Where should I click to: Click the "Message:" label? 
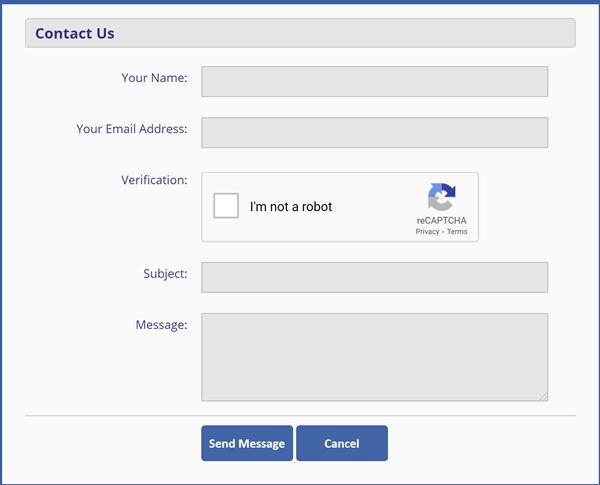coord(161,325)
